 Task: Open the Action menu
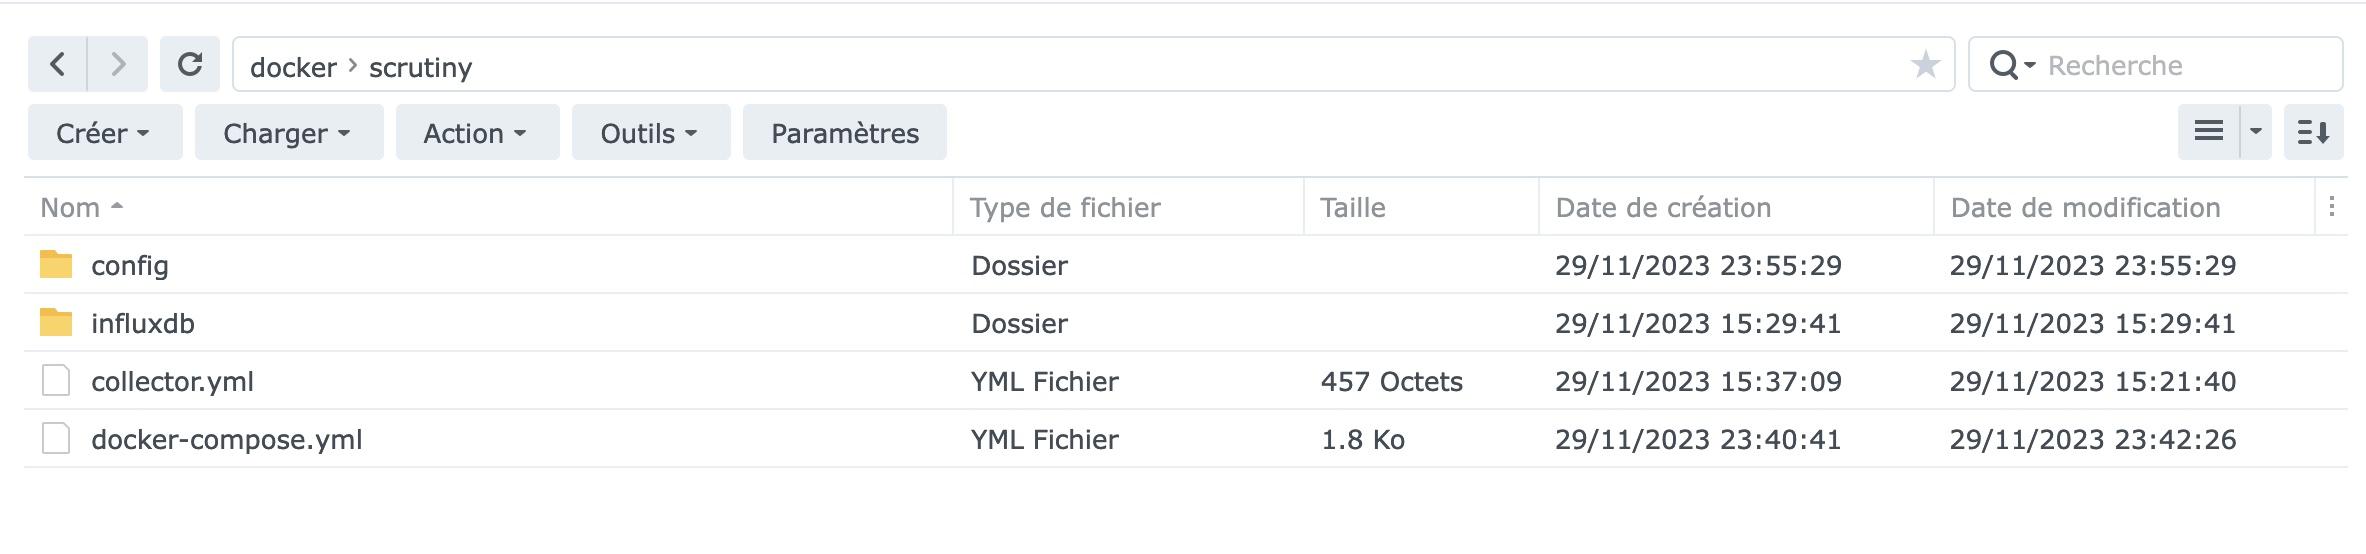pyautogui.click(x=476, y=133)
